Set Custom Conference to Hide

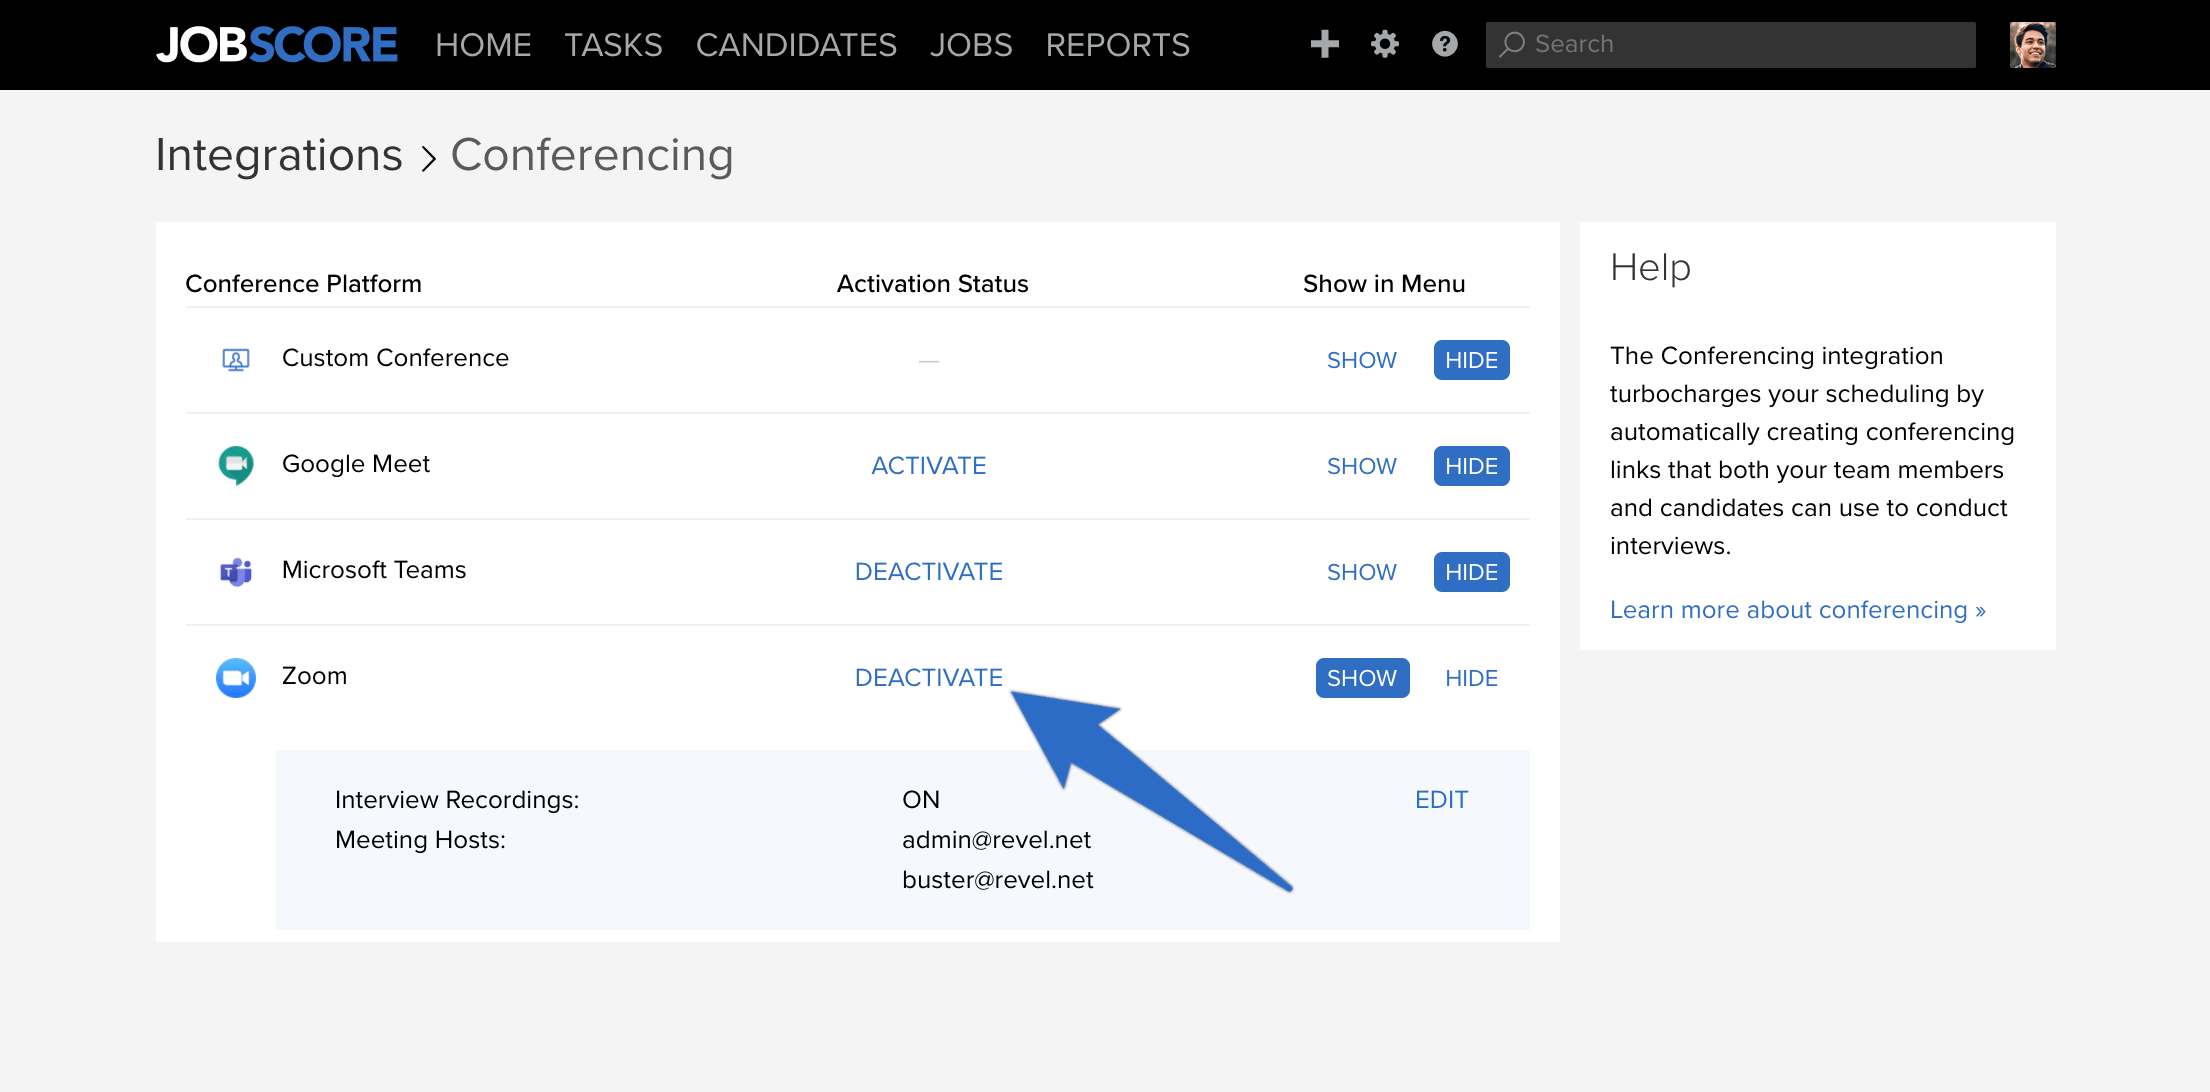tap(1471, 360)
